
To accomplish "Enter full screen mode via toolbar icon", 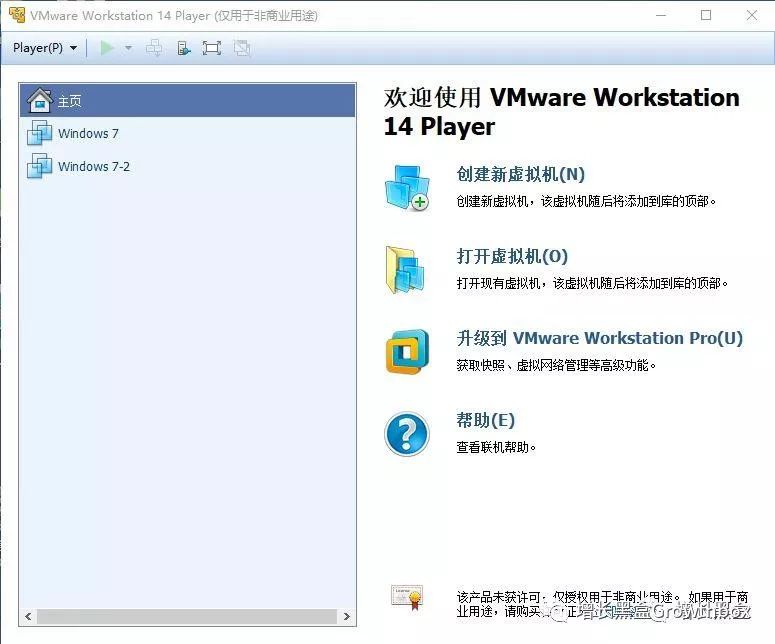I will click(x=212, y=48).
